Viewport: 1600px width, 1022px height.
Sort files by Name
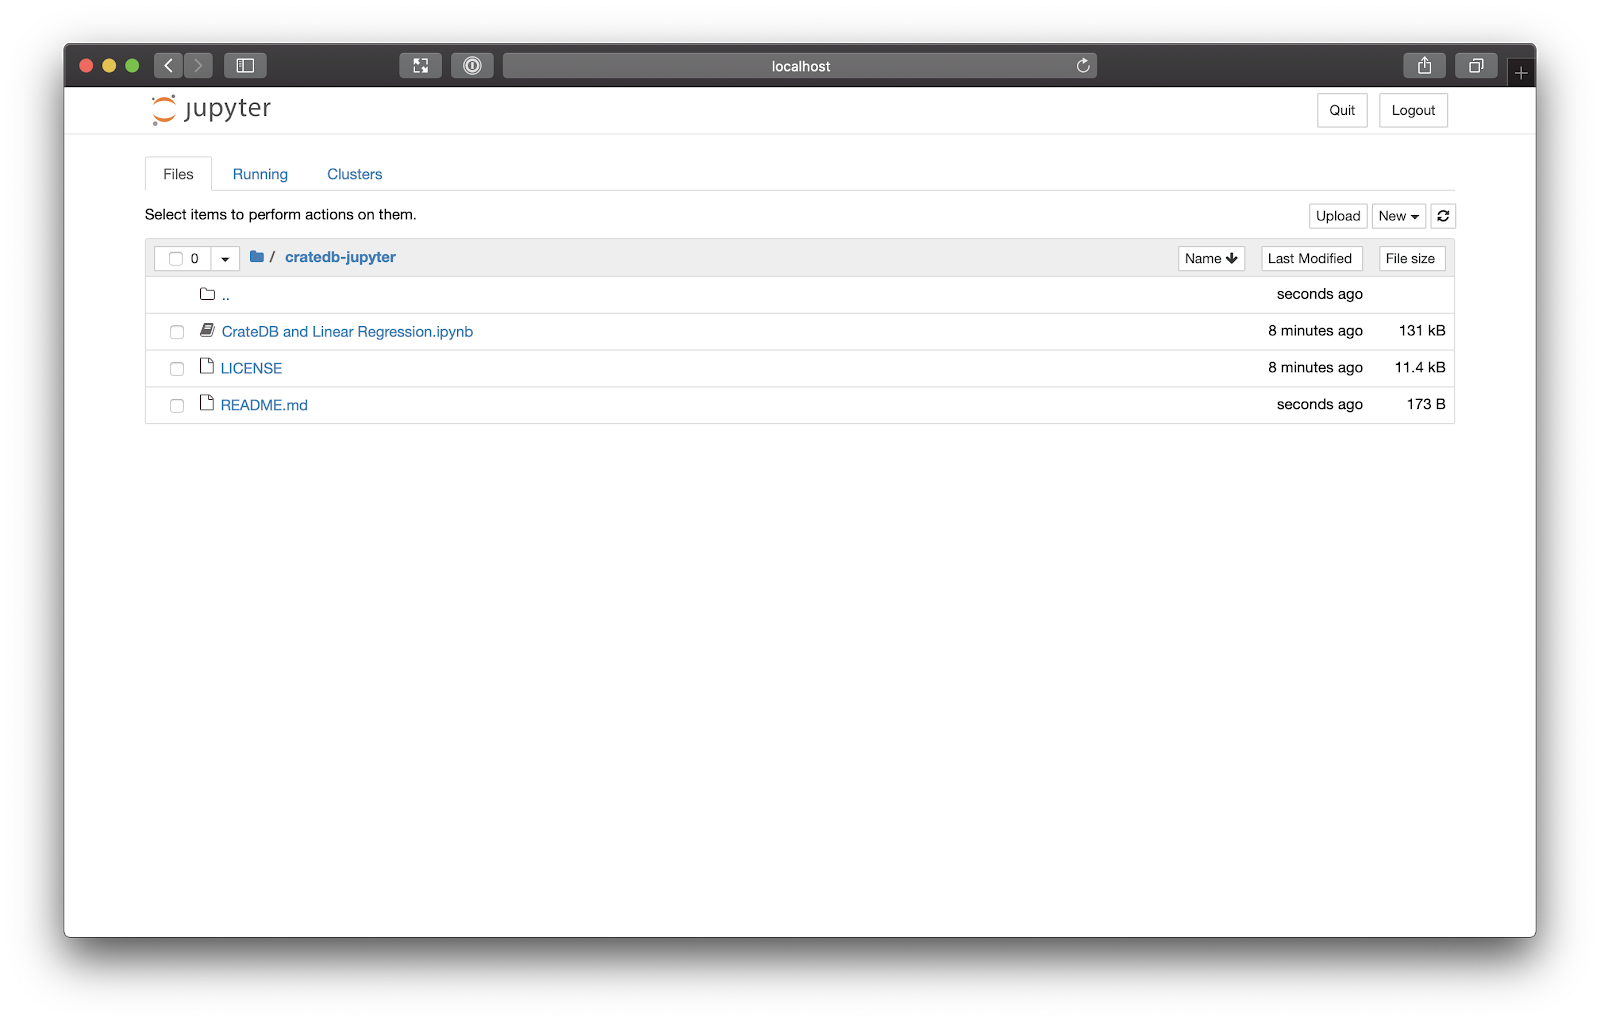[x=1210, y=258]
